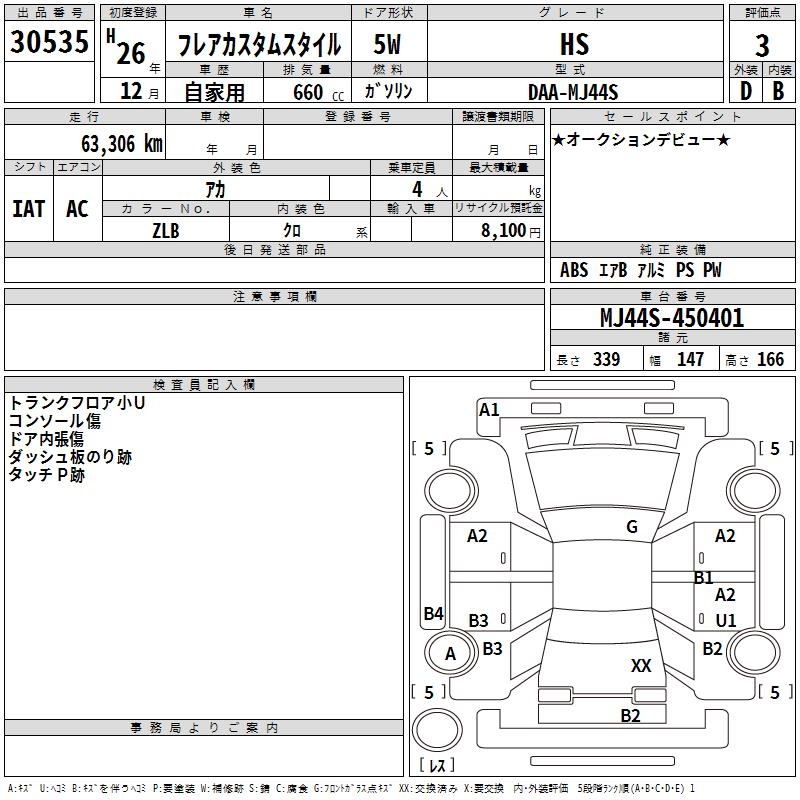Image resolution: width=800 pixels, height=800 pixels.
Task: Click the inspector note ドア内張傷
Action: [46, 439]
